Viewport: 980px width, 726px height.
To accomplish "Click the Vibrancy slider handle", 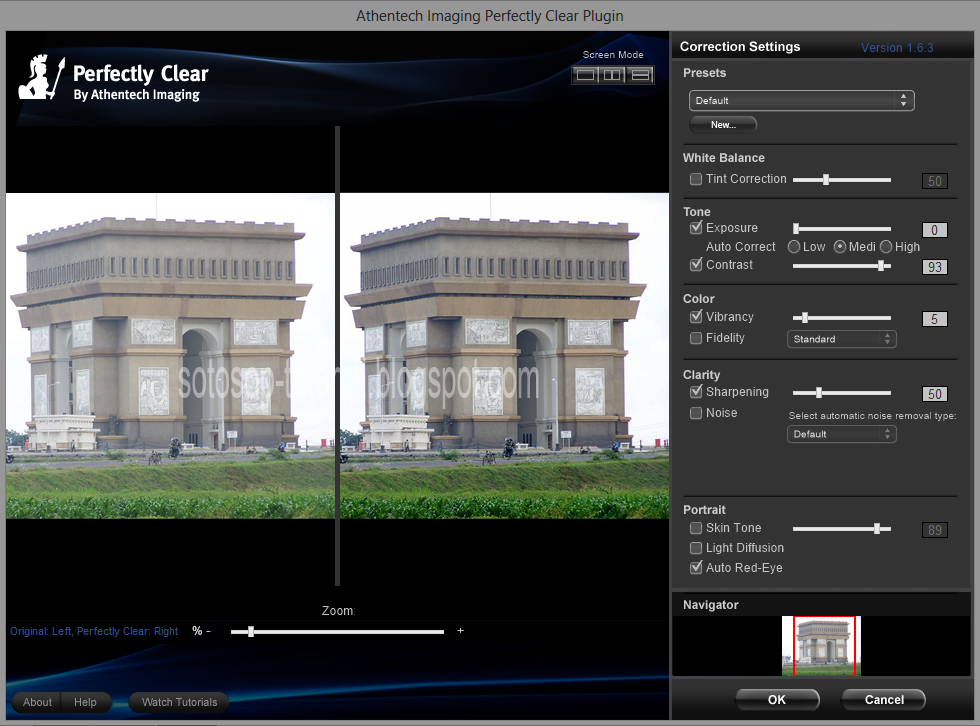I will pos(805,318).
